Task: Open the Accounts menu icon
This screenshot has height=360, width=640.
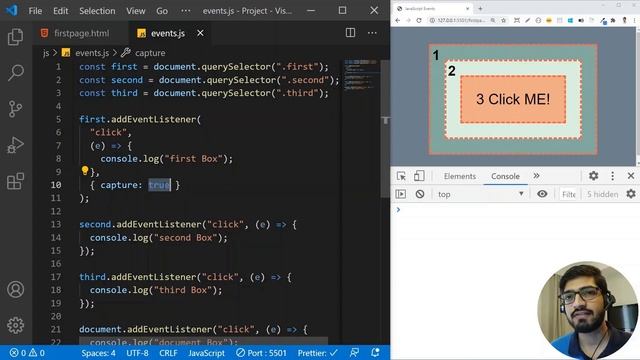Action: click(16, 289)
